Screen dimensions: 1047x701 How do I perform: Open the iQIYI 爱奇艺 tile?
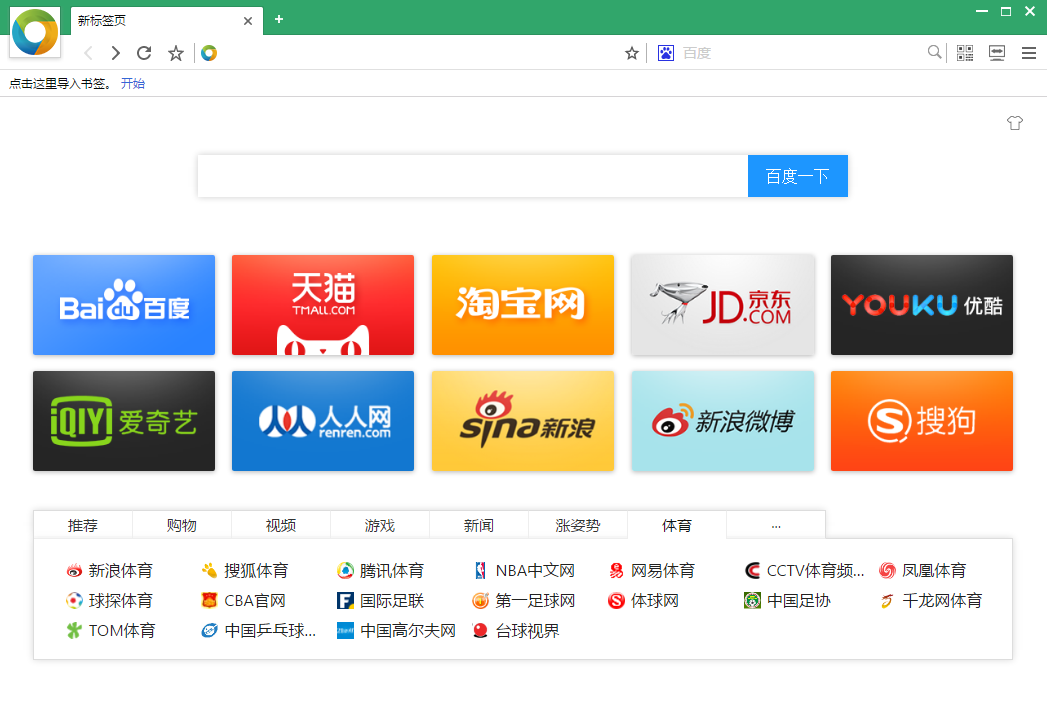point(124,421)
